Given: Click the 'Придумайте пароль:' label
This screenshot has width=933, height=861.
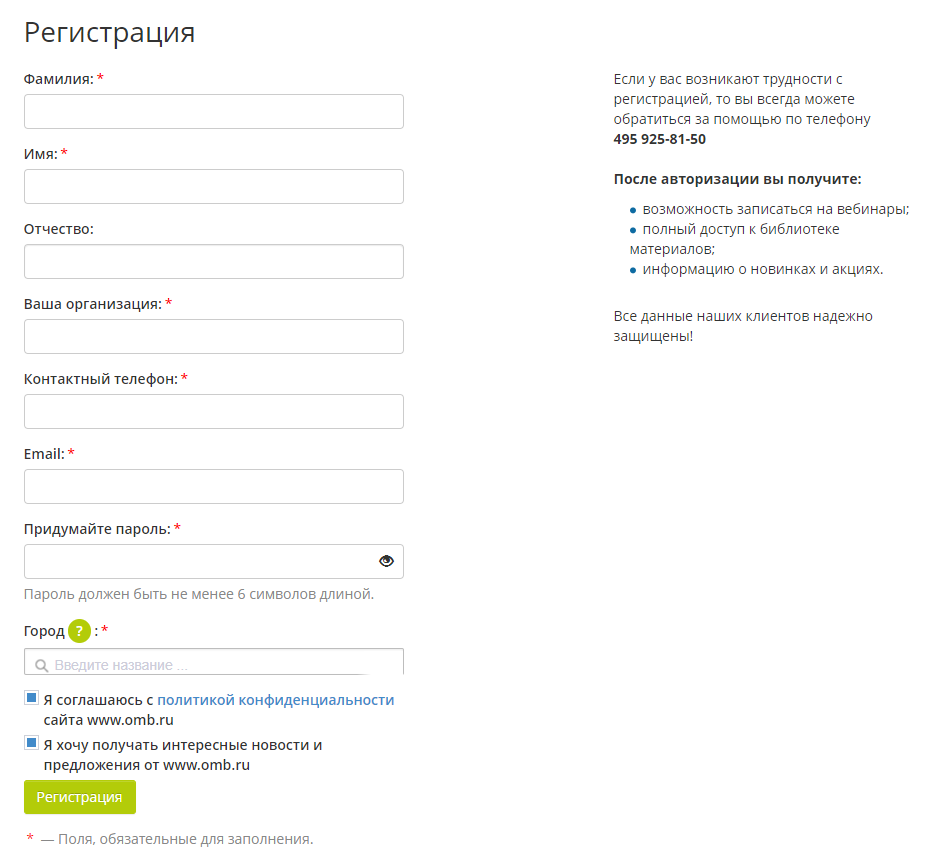Looking at the screenshot, I should click(x=97, y=529).
